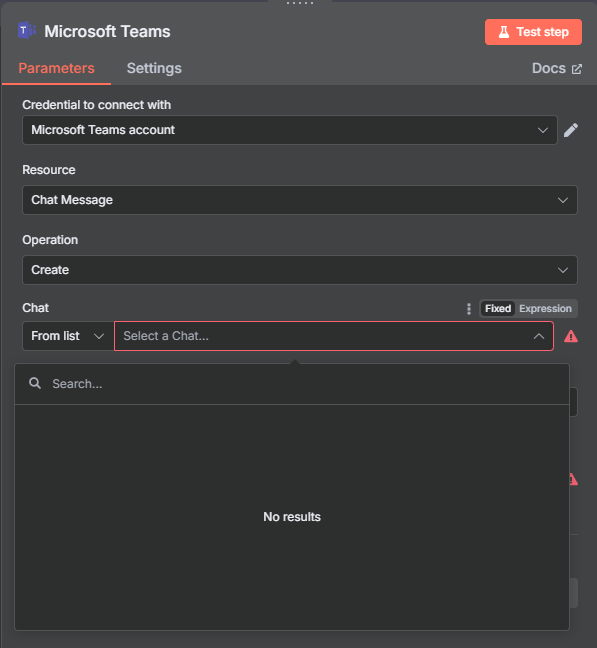Switch to the Settings tab

click(154, 68)
